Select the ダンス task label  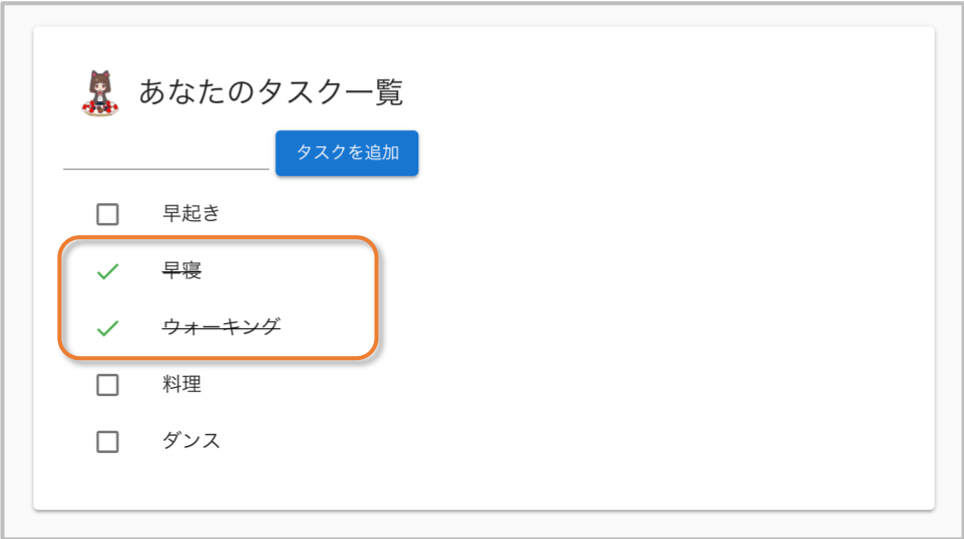[x=191, y=441]
